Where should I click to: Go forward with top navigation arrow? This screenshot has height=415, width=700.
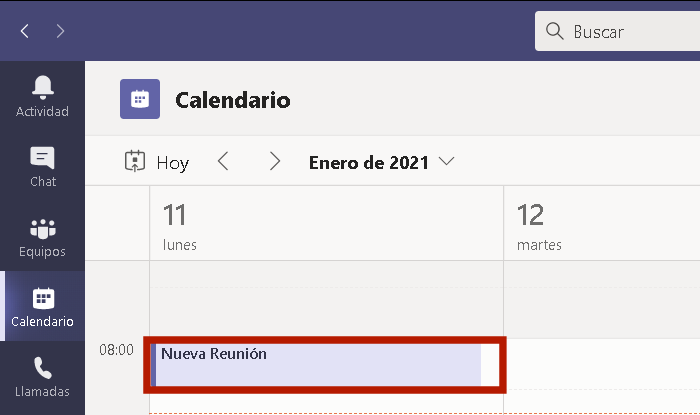[60, 31]
